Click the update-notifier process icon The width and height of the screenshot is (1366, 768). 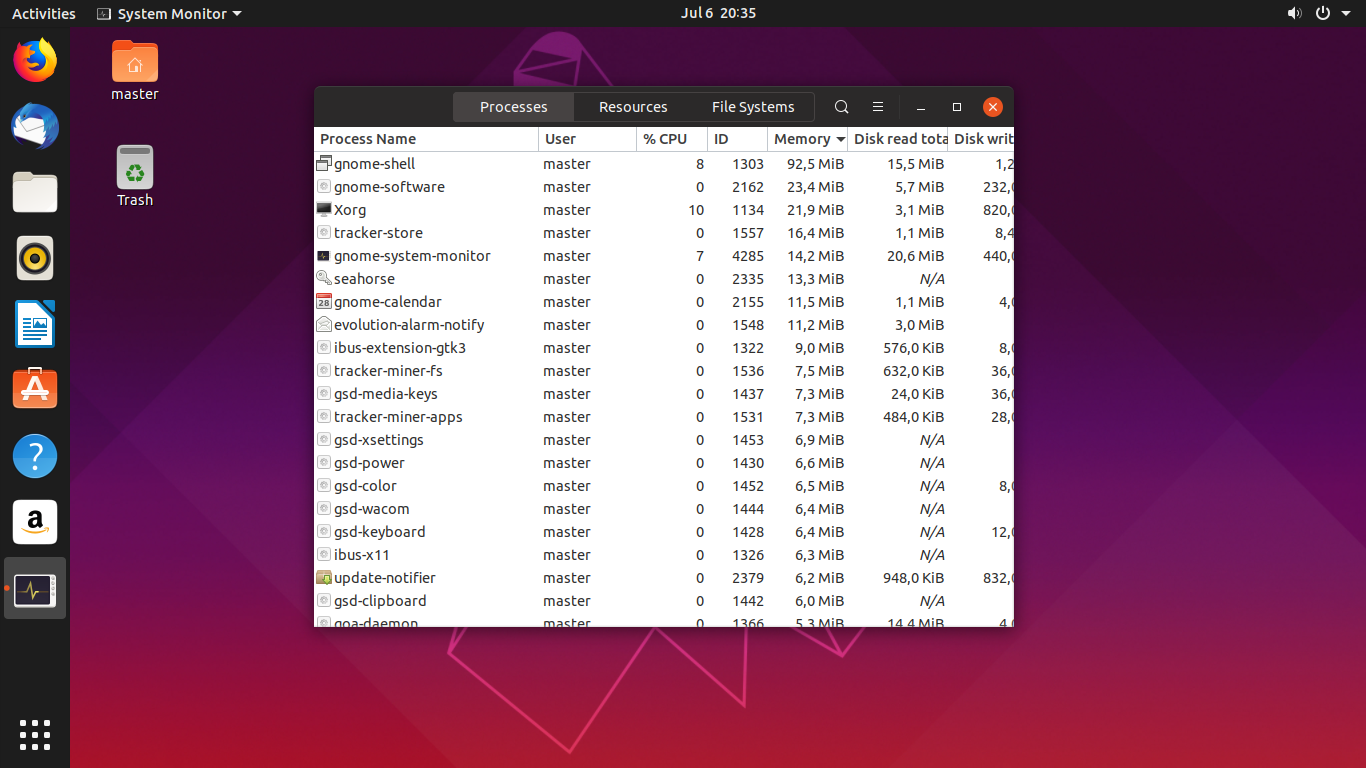tap(324, 578)
